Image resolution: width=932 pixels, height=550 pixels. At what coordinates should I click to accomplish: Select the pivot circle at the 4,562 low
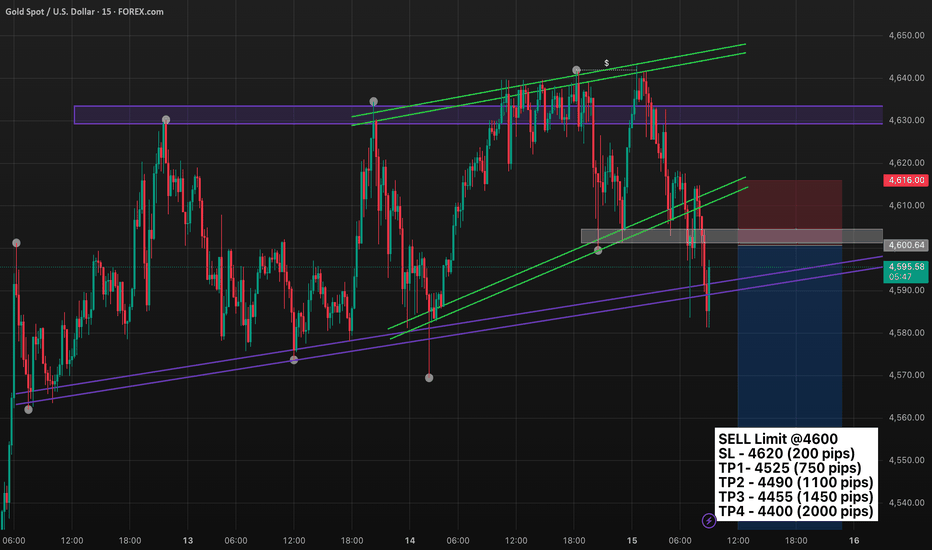coord(28,409)
